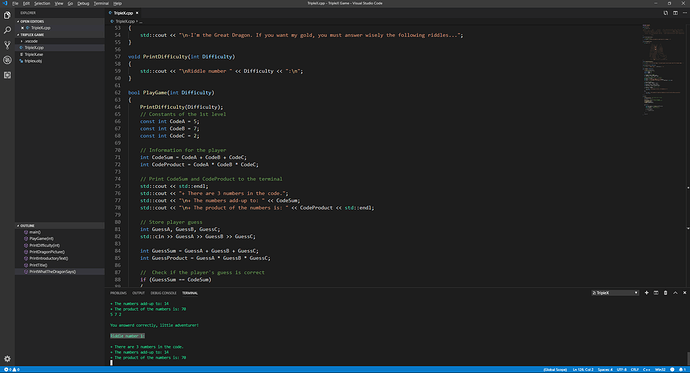Viewport: 690px width, 373px height.
Task: Select TripleX.exe in the file tree
Action: (60, 54)
